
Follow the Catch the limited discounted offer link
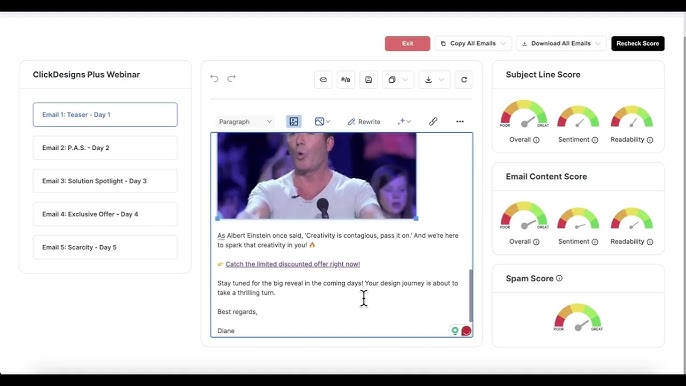(293, 264)
